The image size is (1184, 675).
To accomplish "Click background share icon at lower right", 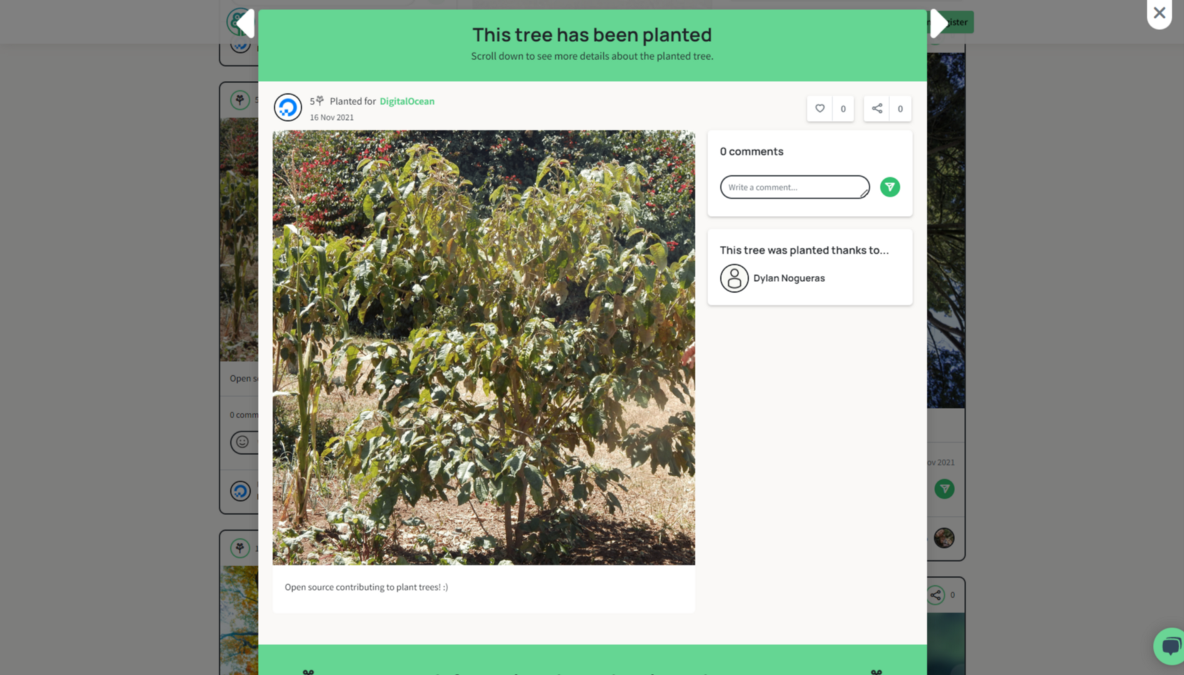I will [x=936, y=595].
